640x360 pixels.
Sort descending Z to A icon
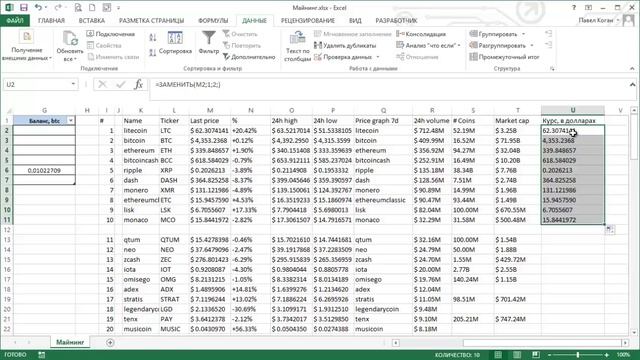[153, 52]
